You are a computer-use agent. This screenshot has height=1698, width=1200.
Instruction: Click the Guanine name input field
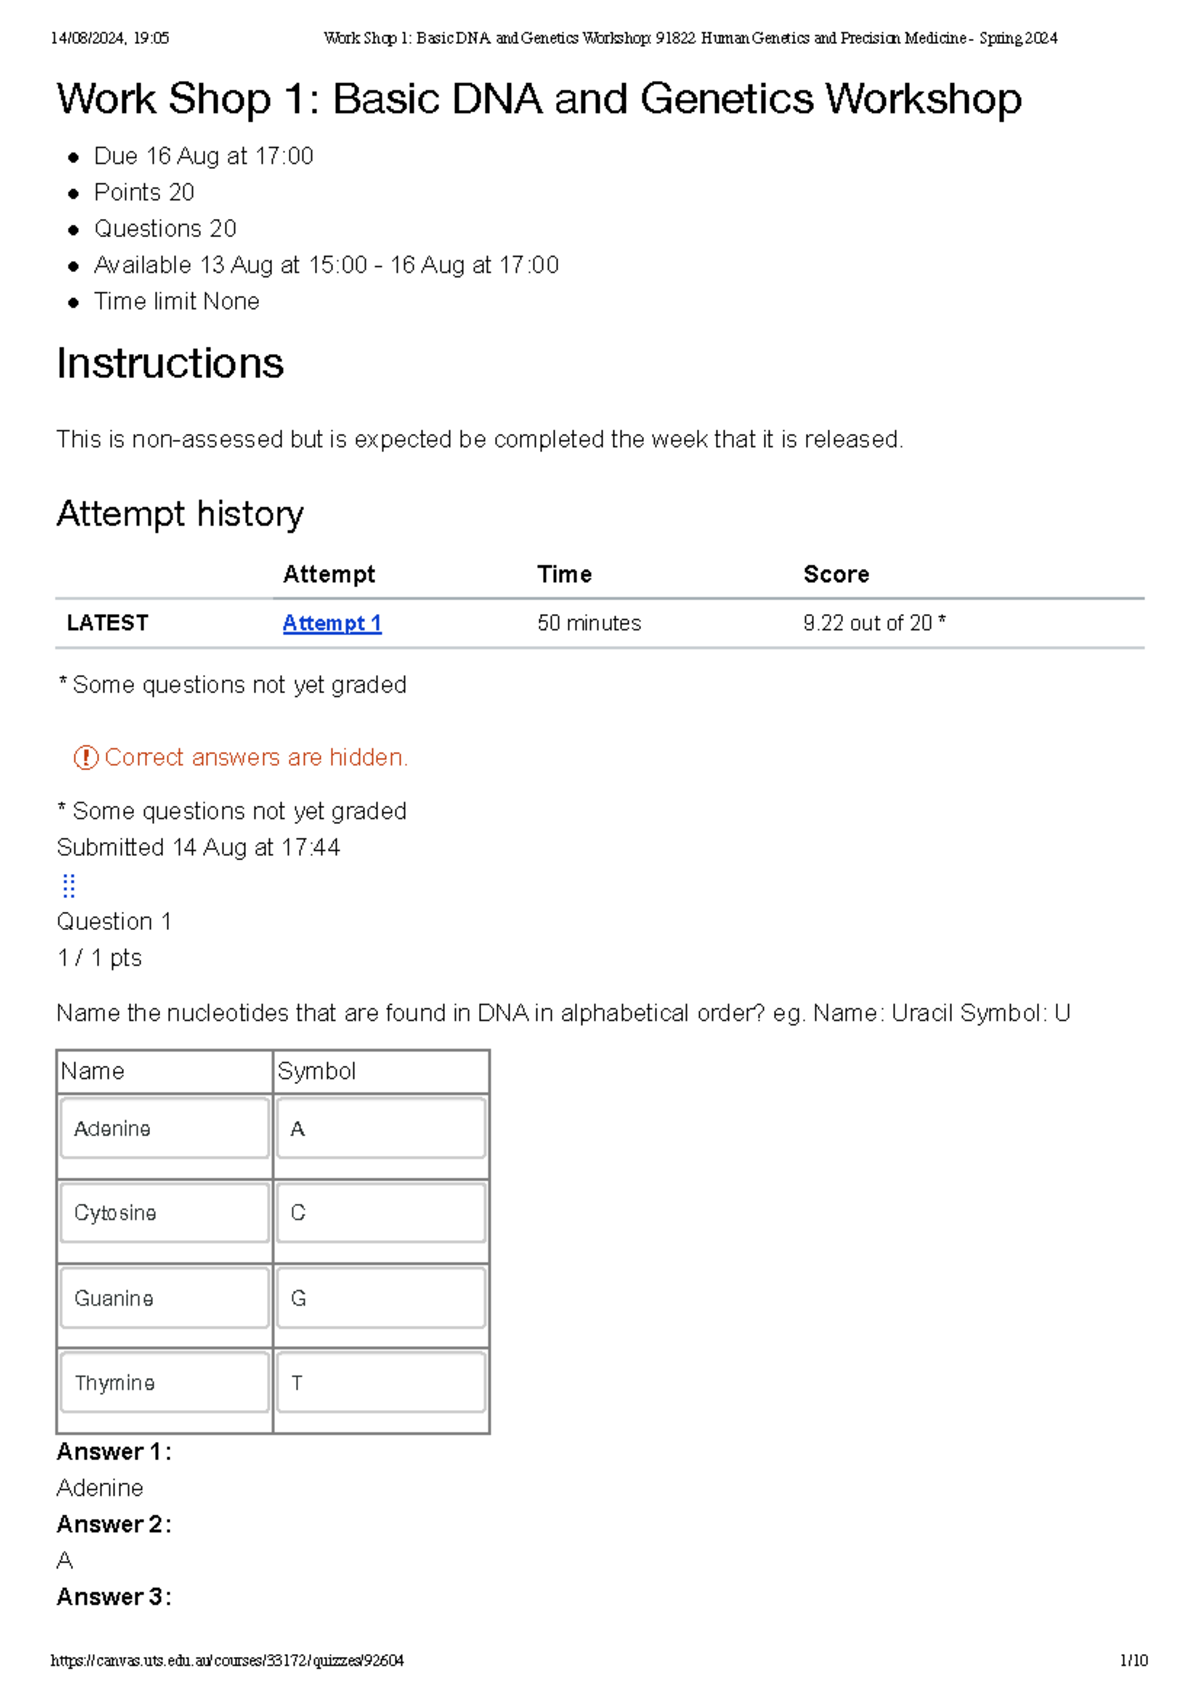pos(165,1298)
